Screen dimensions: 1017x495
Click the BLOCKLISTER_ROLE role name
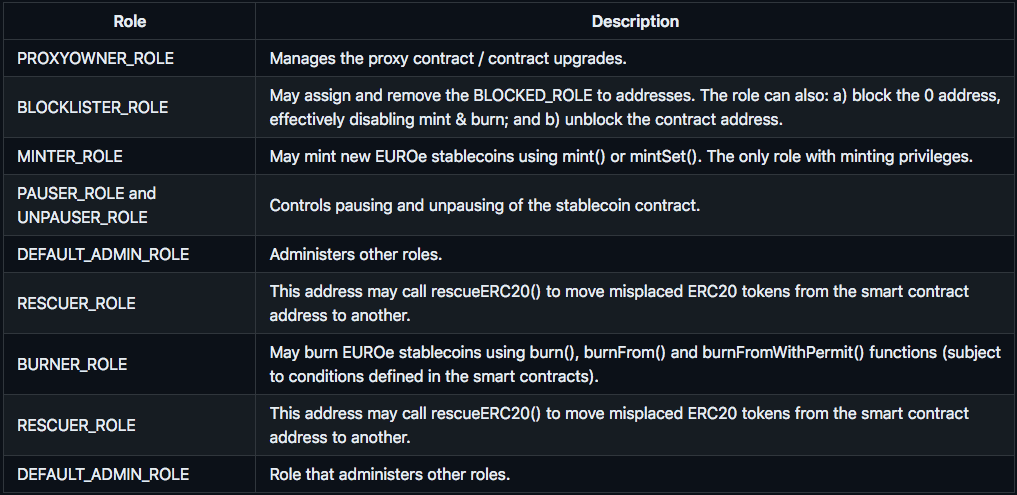pyautogui.click(x=92, y=107)
